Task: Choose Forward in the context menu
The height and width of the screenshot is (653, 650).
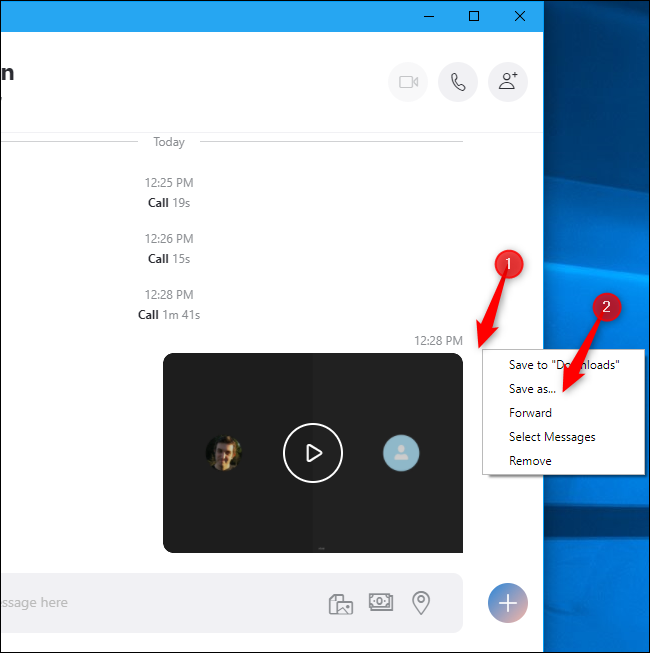Action: [530, 413]
